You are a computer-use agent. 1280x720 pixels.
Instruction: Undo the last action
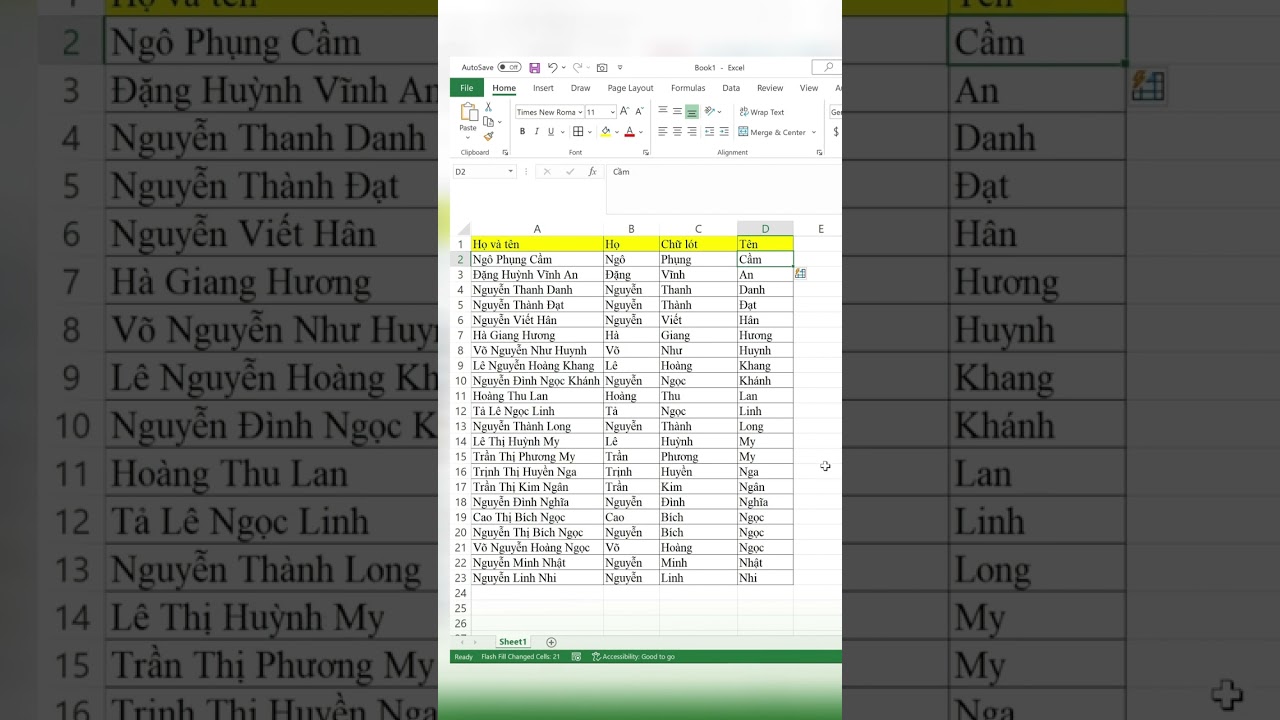[x=551, y=67]
